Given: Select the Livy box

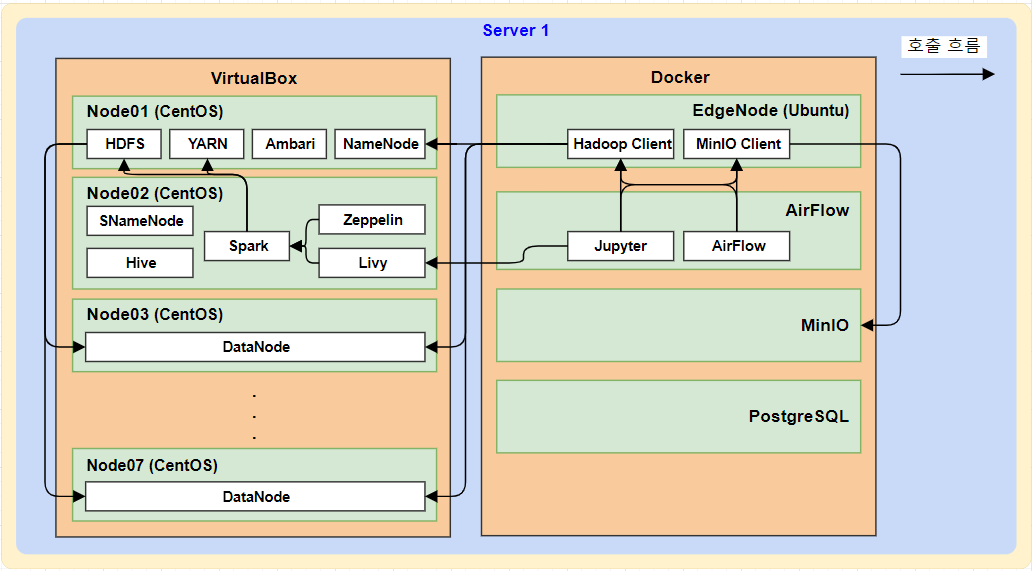Looking at the screenshot, I should click(x=372, y=263).
